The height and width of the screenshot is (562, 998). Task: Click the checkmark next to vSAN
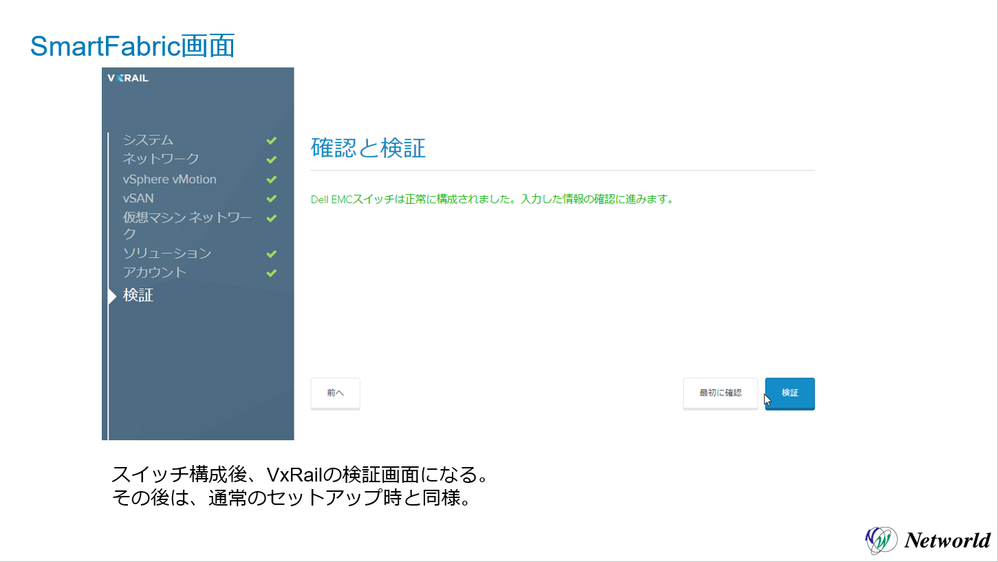[271, 199]
